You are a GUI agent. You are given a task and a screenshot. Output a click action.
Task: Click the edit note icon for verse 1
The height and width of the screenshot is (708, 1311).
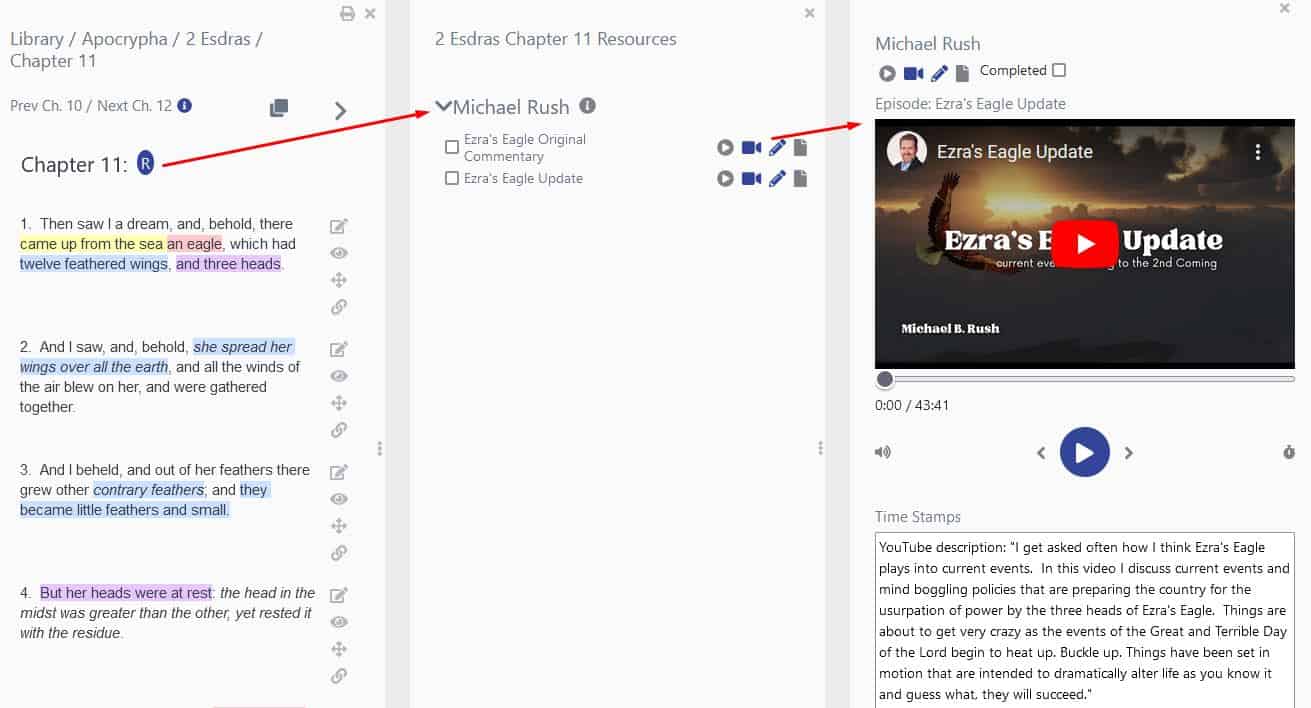click(339, 226)
